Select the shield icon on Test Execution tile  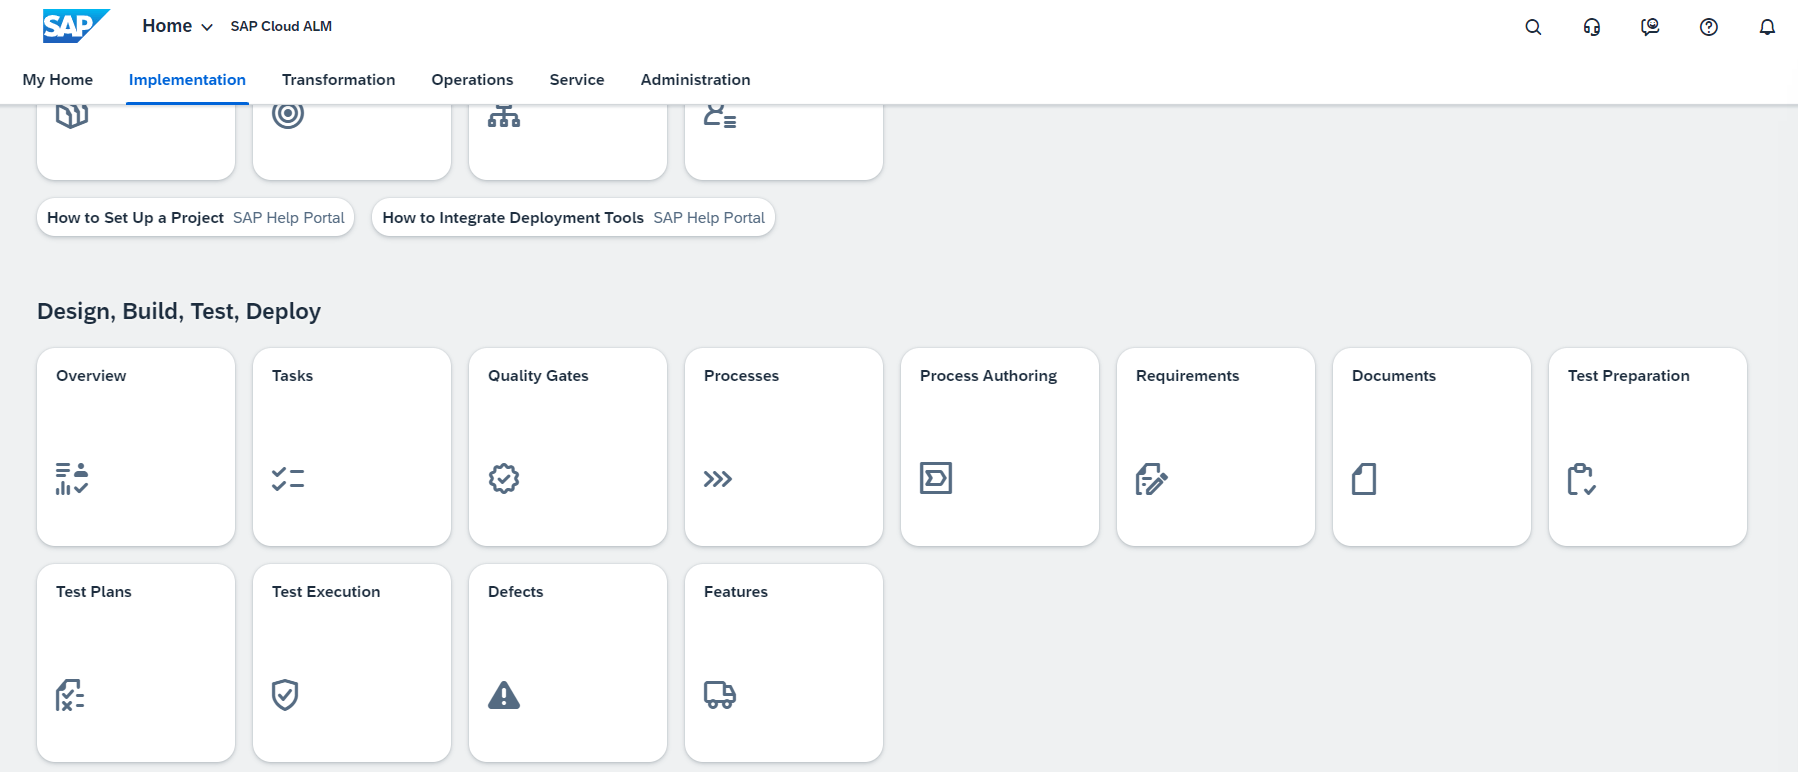pos(286,695)
